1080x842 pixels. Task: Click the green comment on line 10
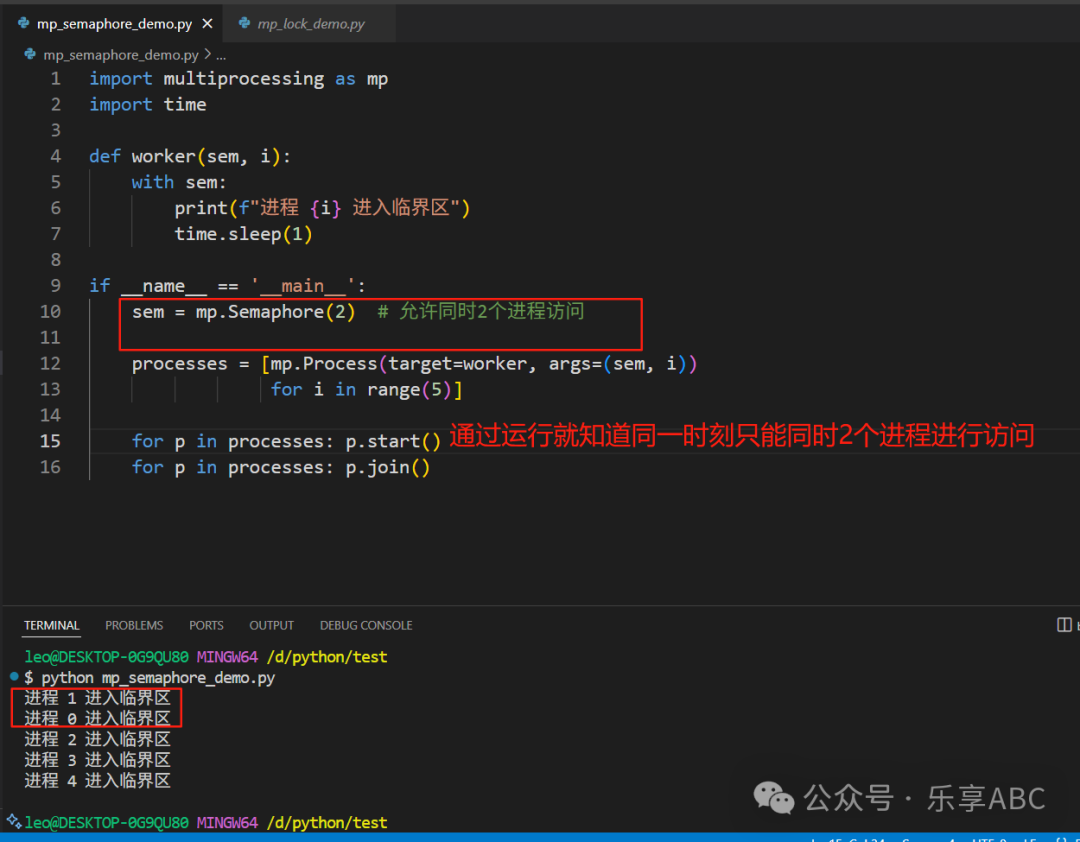pos(481,311)
